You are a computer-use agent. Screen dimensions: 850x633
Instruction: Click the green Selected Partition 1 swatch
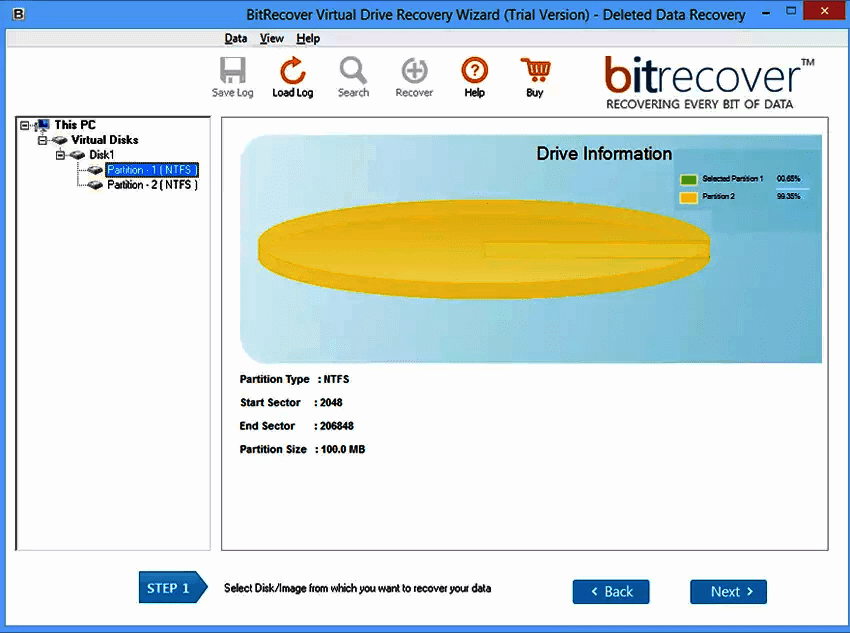[x=688, y=179]
